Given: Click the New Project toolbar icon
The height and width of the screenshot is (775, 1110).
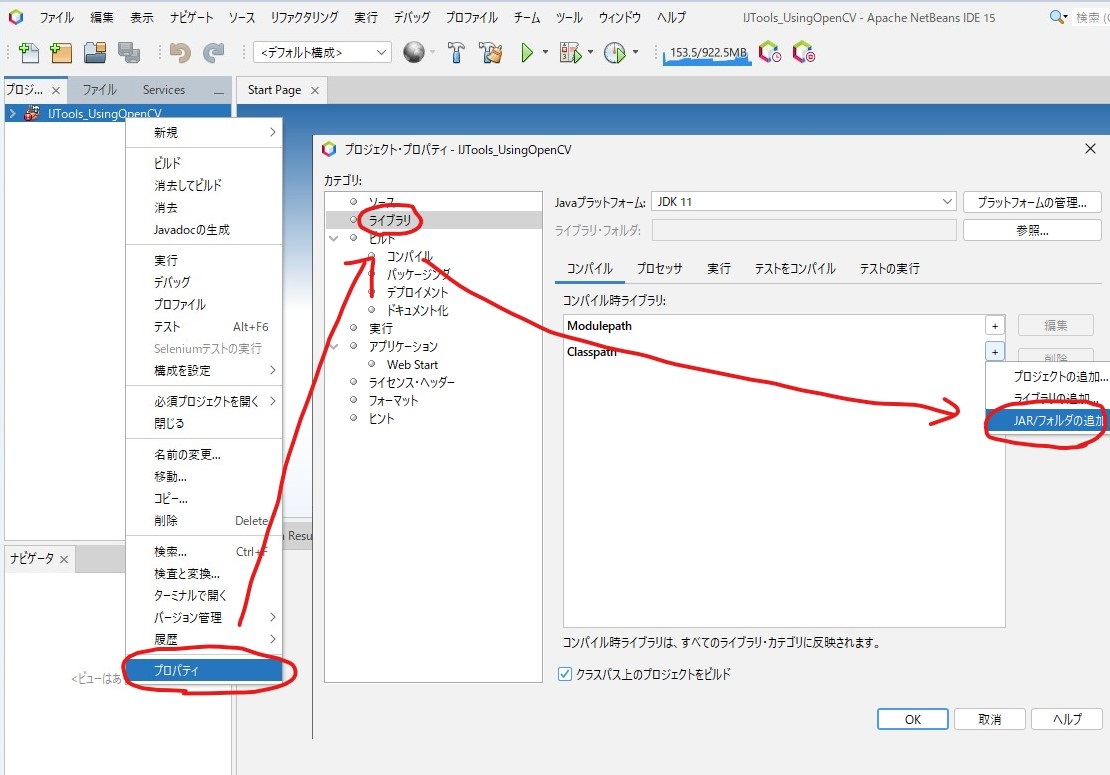Looking at the screenshot, I should pyautogui.click(x=61, y=52).
